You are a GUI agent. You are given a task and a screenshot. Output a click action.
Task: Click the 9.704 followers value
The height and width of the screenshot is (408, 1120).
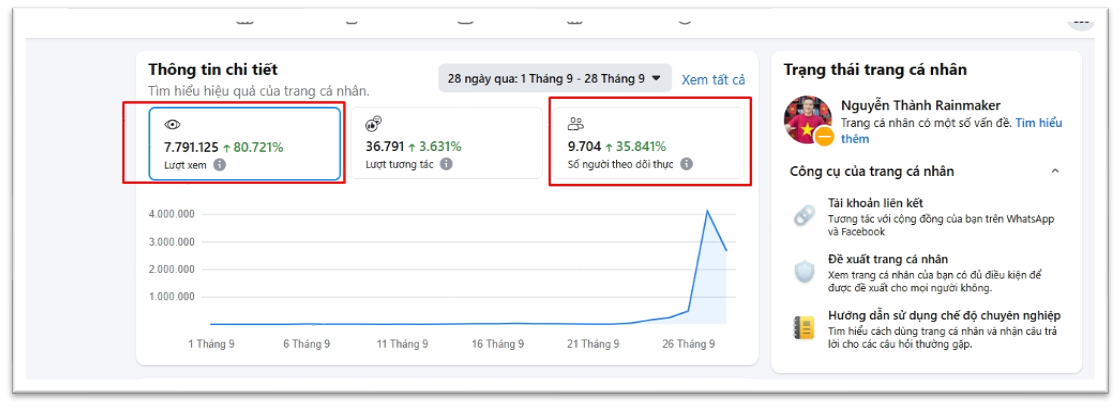584,147
